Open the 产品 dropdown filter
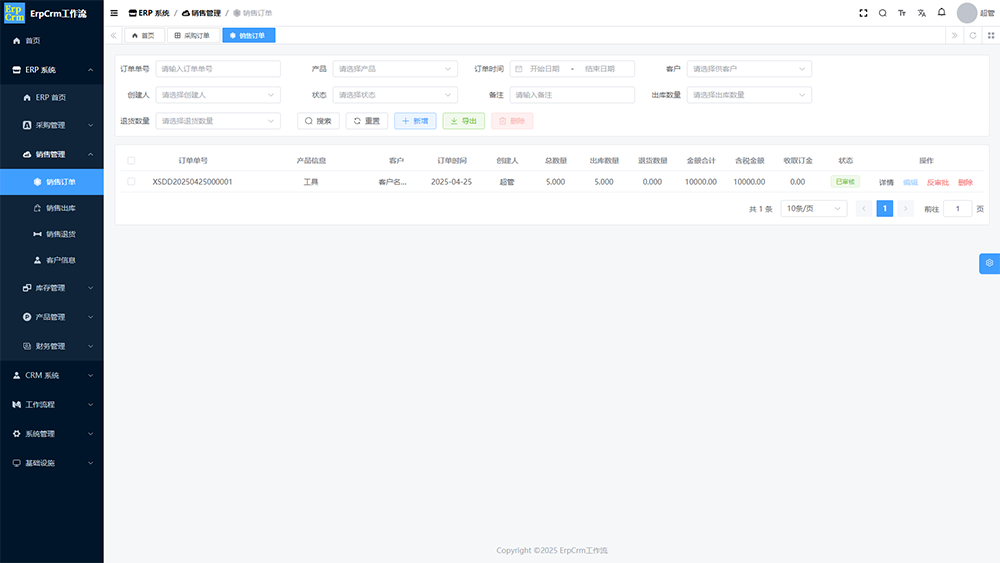This screenshot has width=1000, height=563. pos(395,69)
